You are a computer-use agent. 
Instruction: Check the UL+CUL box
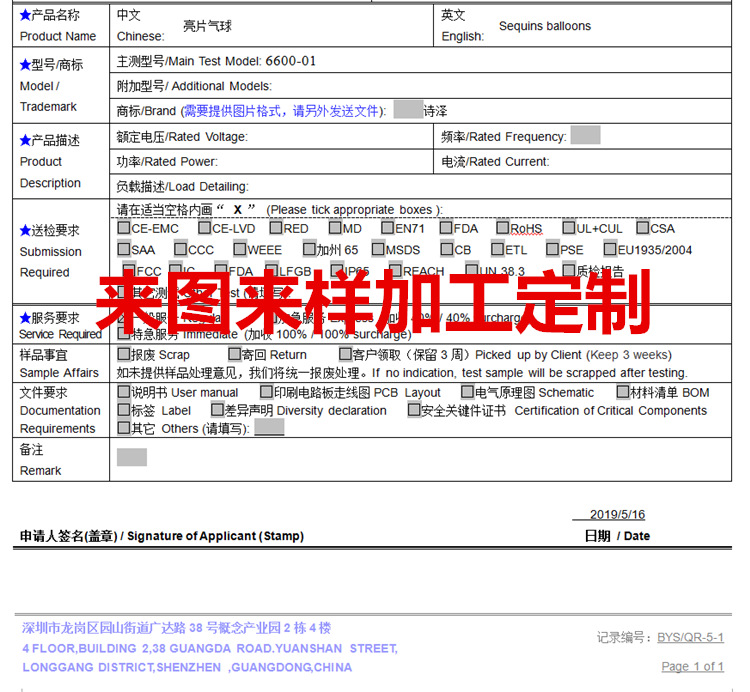569,227
